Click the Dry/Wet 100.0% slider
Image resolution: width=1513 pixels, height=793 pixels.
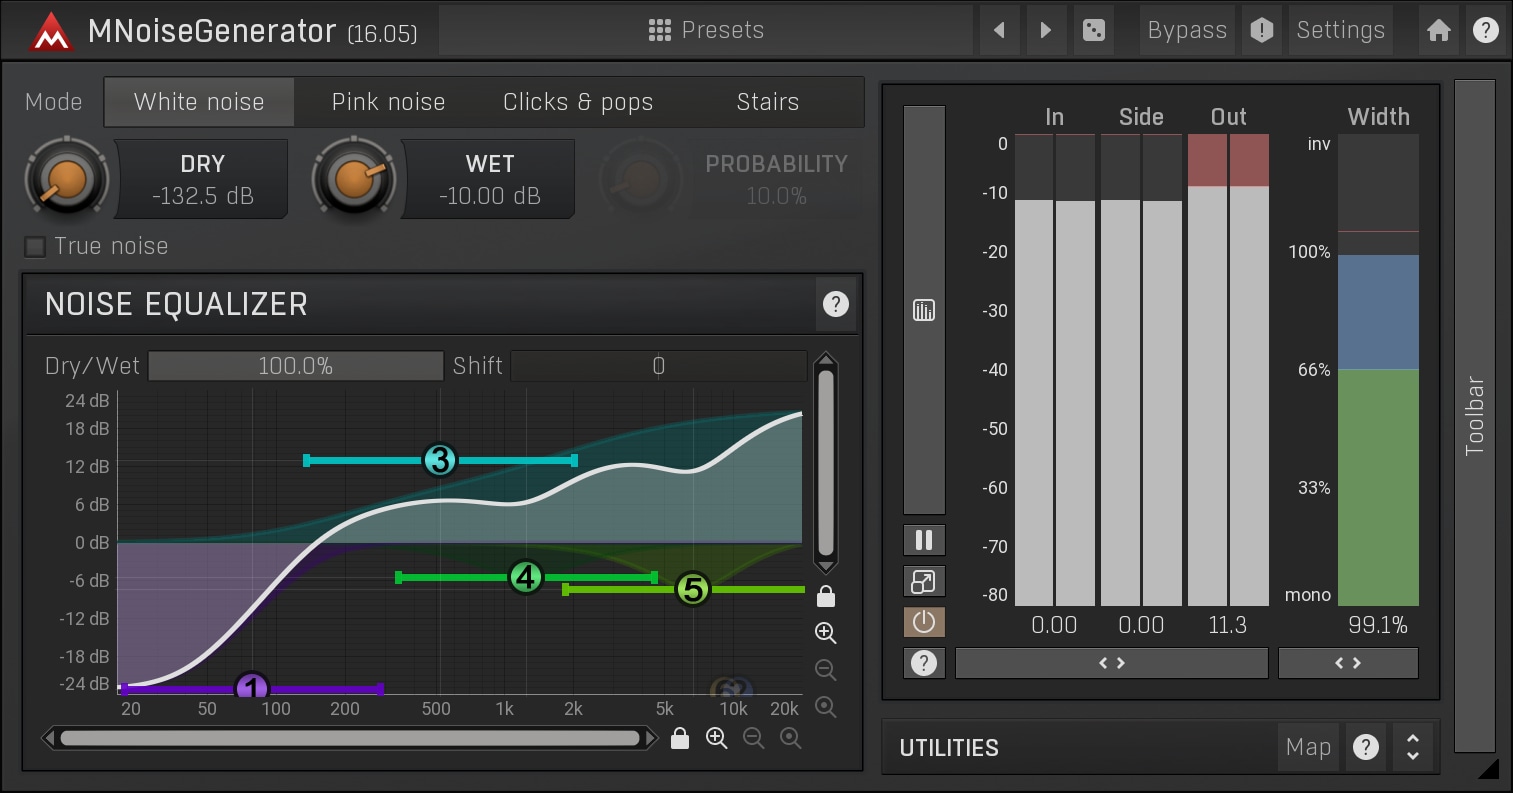296,366
